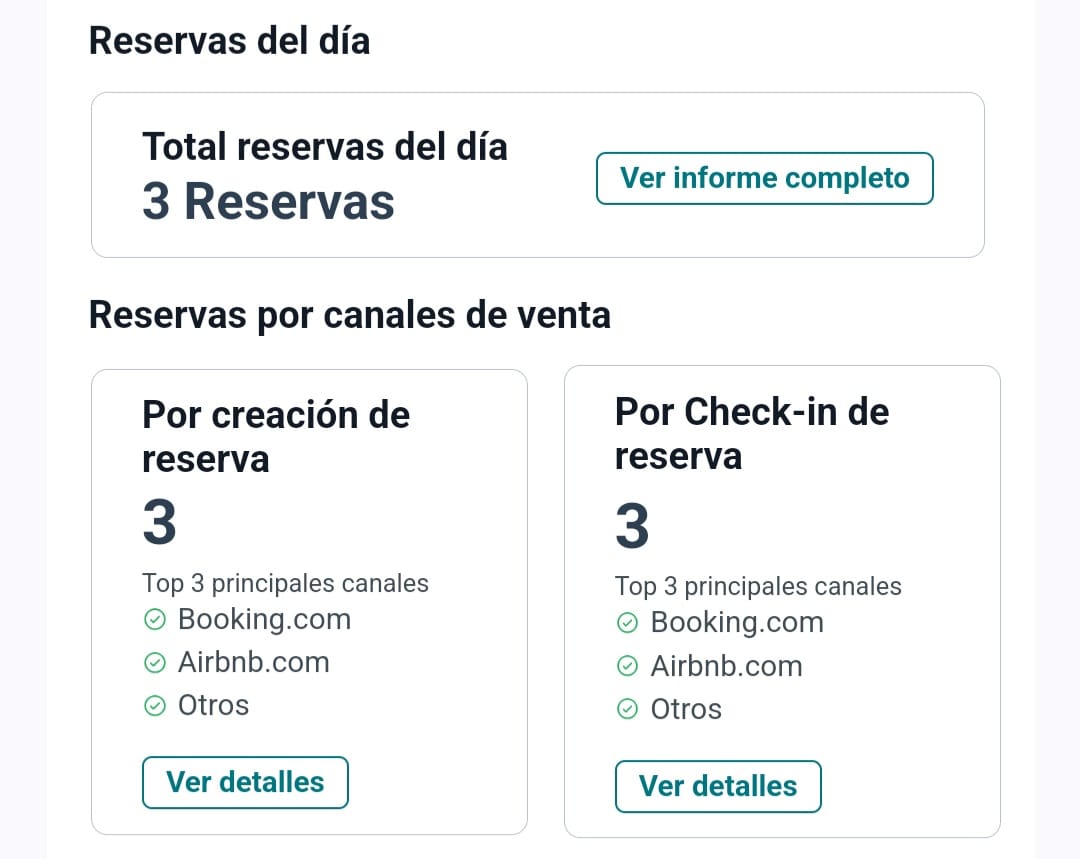Image resolution: width=1080 pixels, height=859 pixels.
Task: Click Ver detalles under Por Check-in de reserva
Action: coord(718,787)
